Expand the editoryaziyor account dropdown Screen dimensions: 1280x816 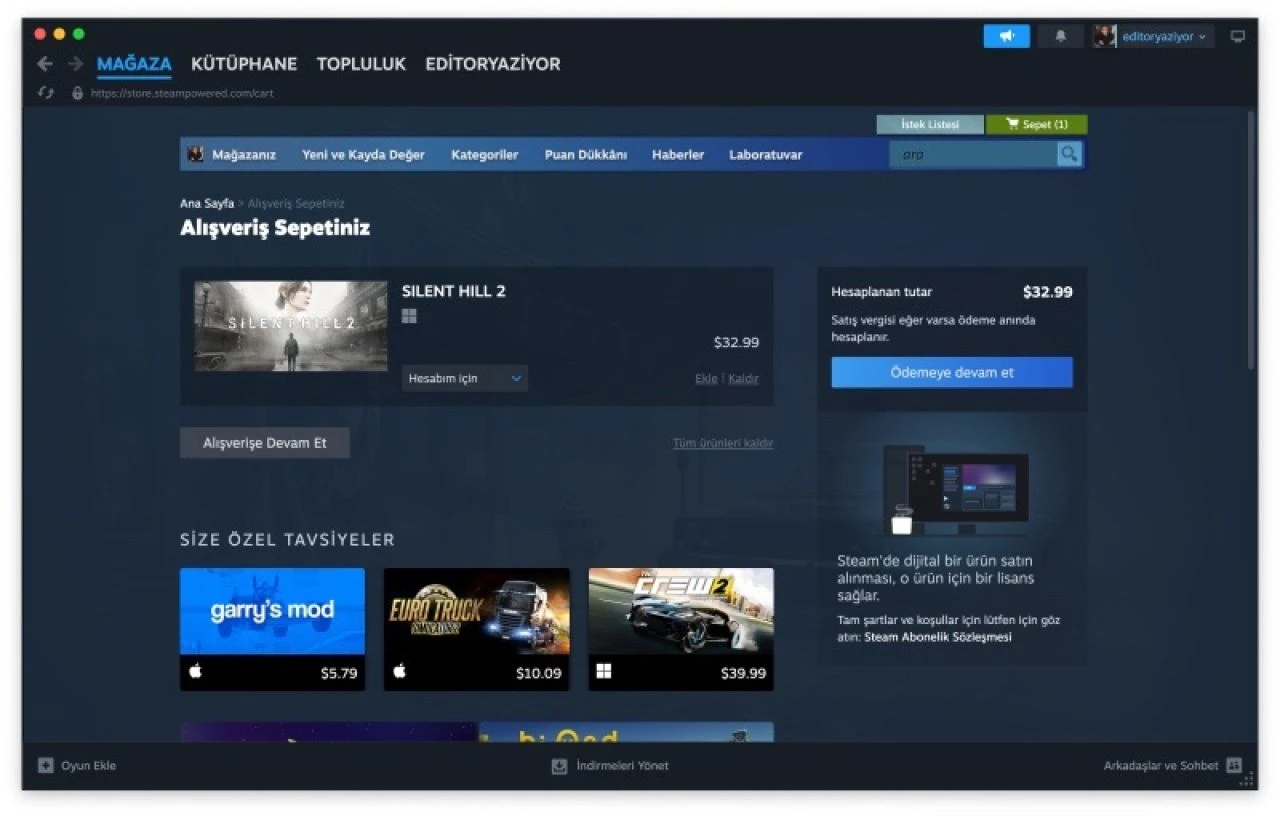[1203, 36]
